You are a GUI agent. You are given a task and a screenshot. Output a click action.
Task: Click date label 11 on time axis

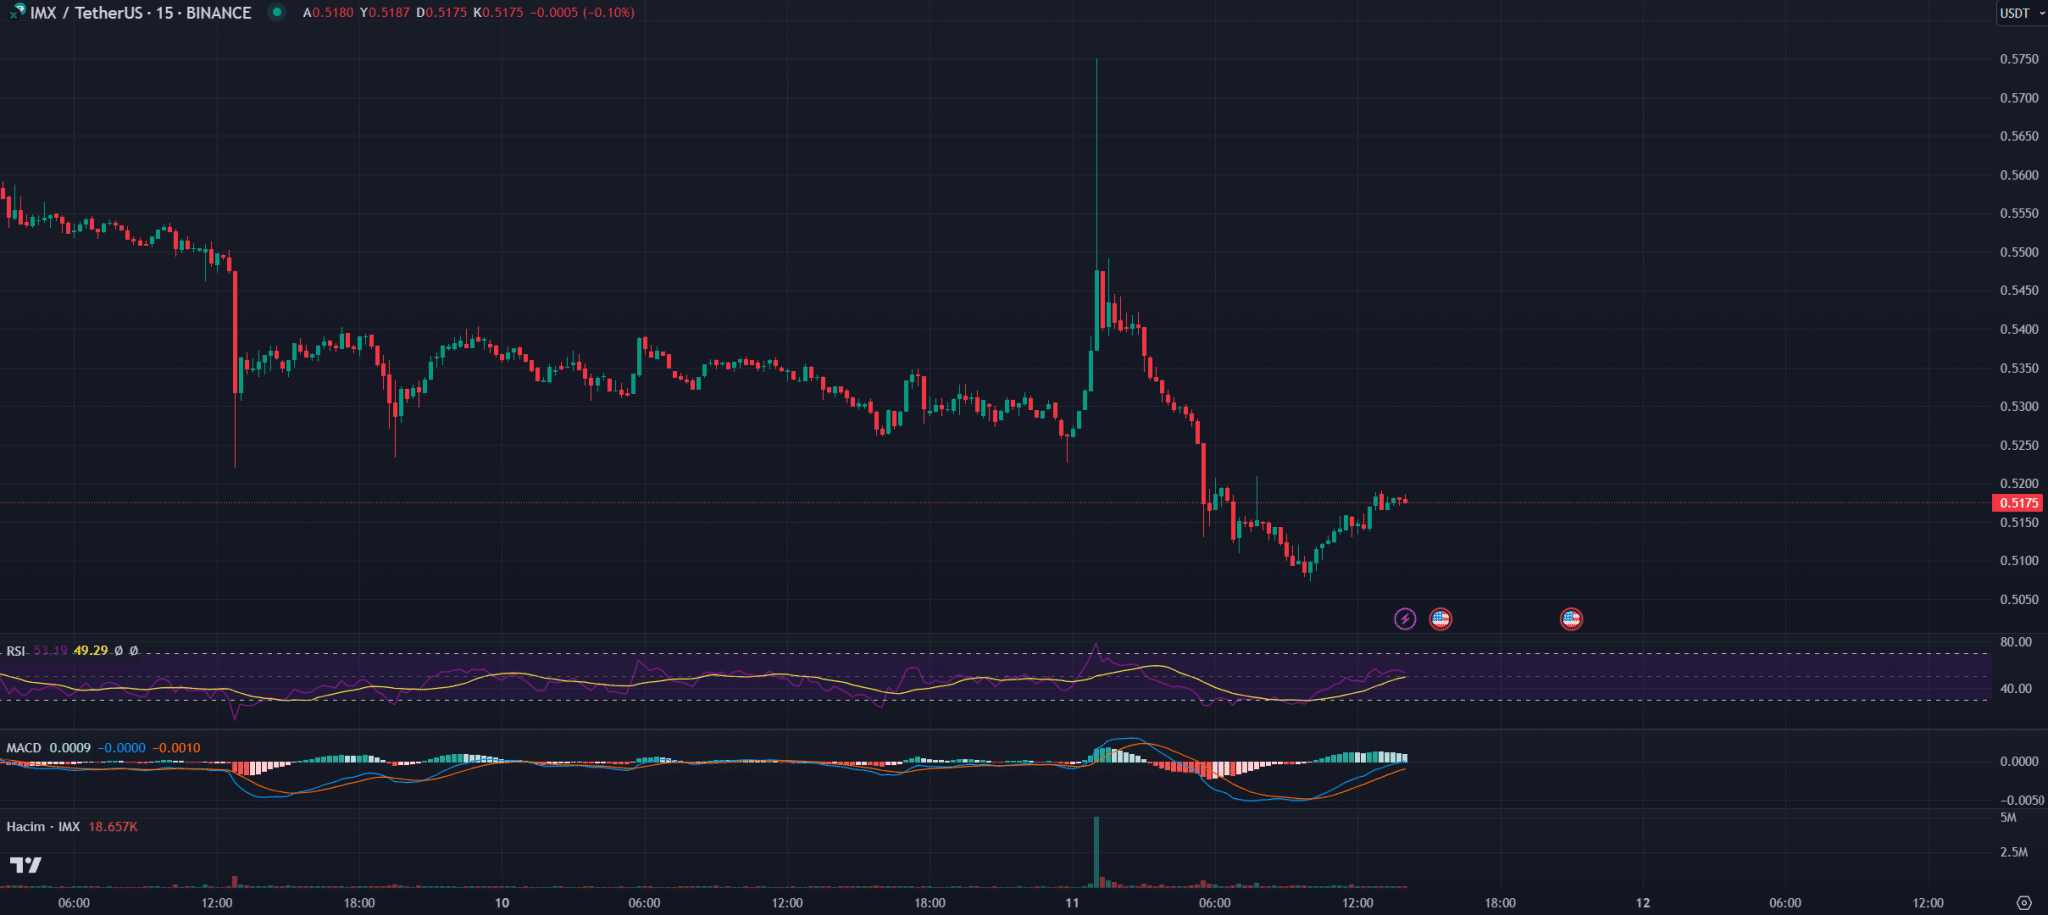[1072, 903]
